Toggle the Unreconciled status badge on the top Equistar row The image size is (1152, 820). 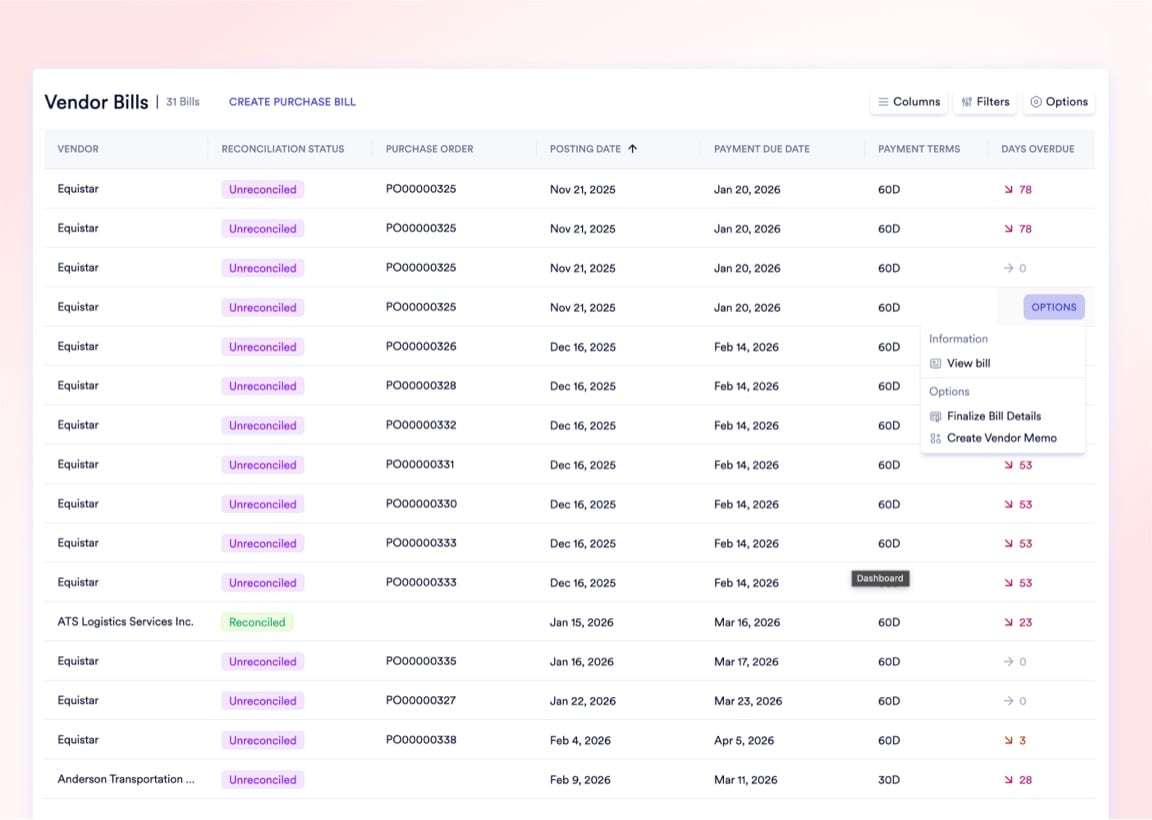click(x=262, y=189)
